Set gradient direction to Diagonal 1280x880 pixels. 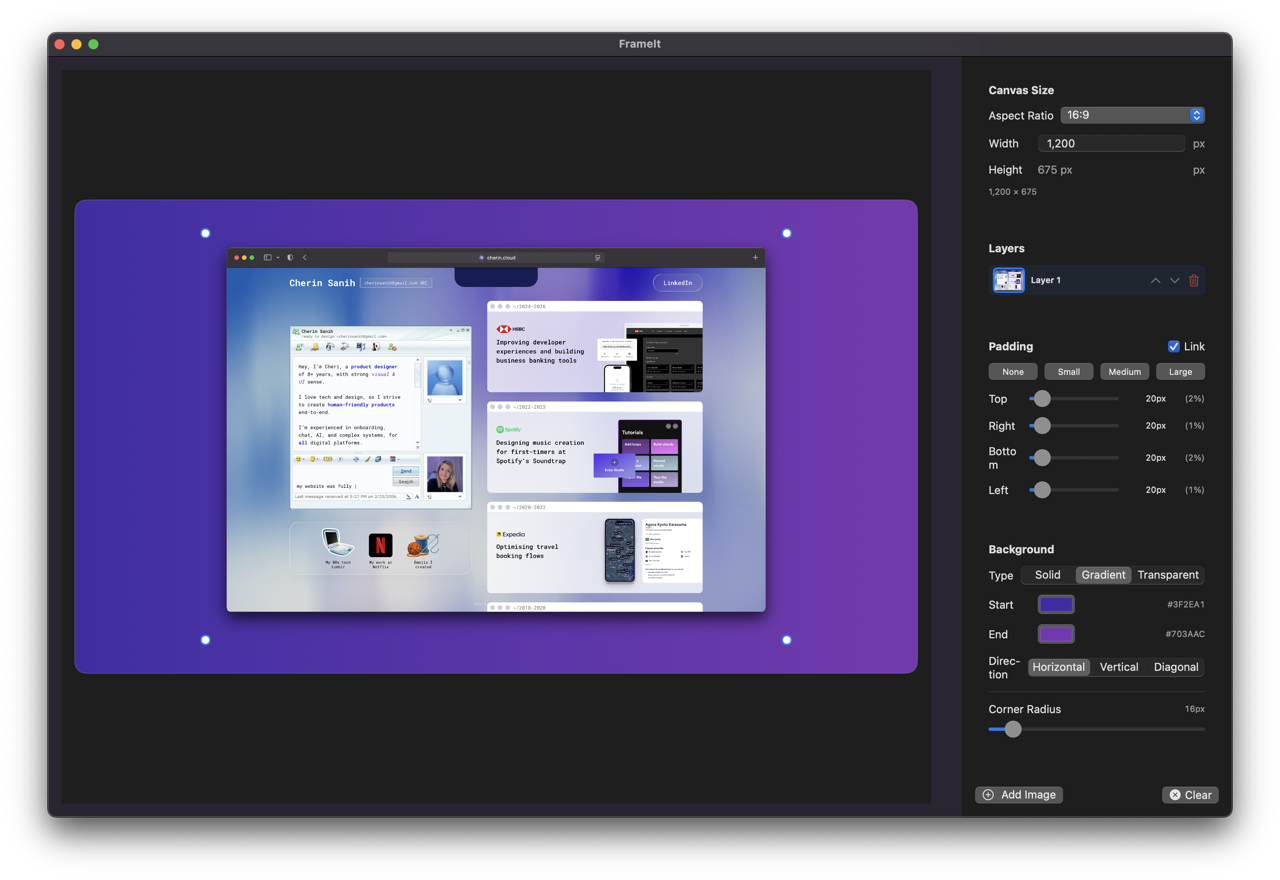click(1176, 667)
